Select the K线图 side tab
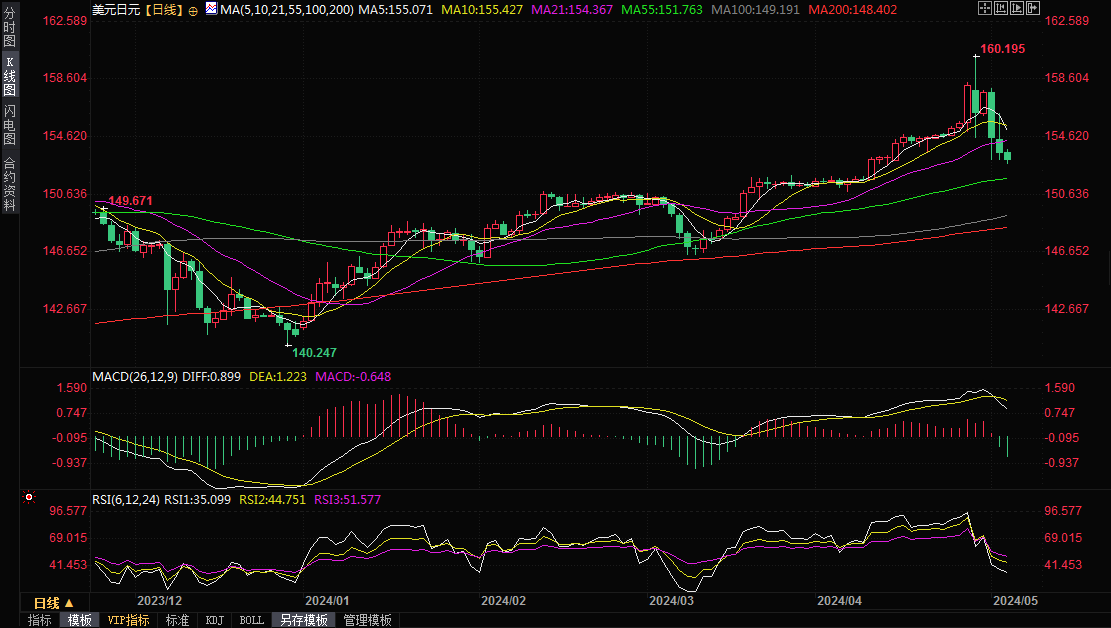 pos(9,76)
